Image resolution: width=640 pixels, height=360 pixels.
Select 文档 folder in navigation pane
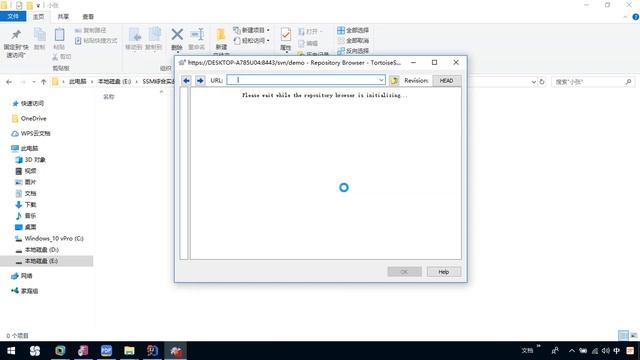[30, 193]
